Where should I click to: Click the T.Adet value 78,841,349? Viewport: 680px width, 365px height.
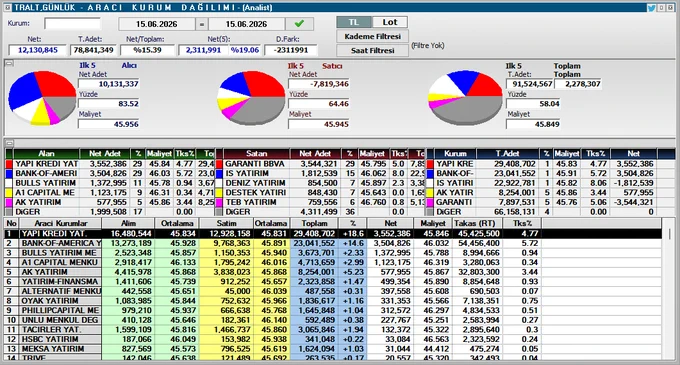click(94, 50)
